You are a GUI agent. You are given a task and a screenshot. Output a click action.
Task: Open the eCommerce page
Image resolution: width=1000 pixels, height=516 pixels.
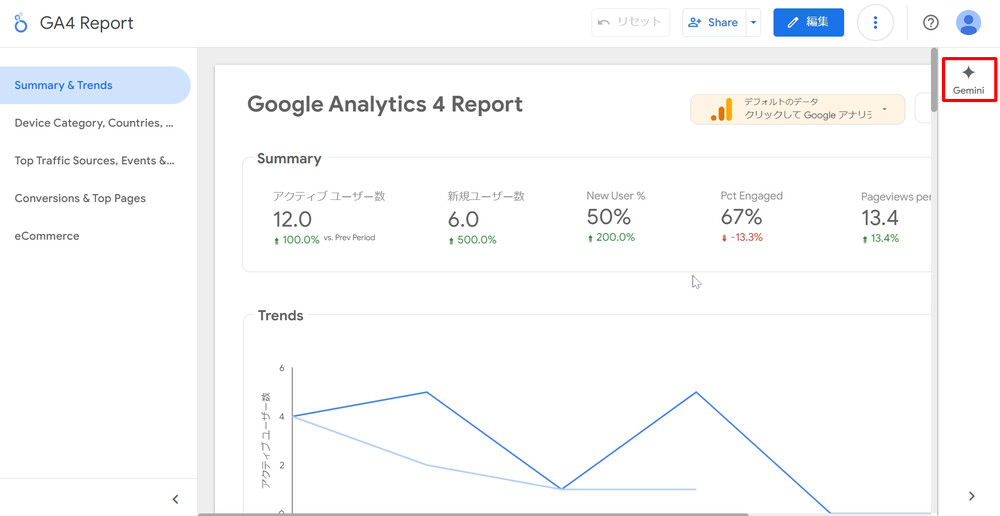[x=47, y=236]
